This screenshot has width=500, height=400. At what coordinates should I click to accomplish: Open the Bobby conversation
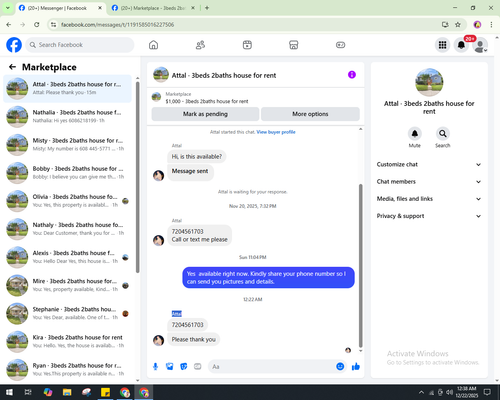tap(67, 173)
